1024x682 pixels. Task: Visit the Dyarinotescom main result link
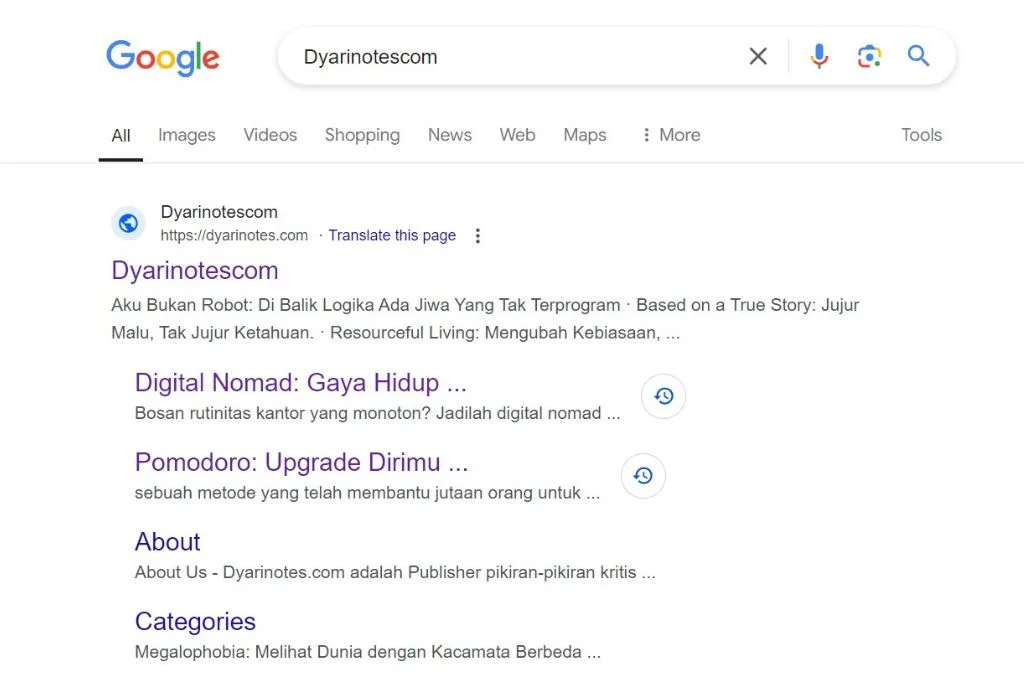(x=194, y=270)
